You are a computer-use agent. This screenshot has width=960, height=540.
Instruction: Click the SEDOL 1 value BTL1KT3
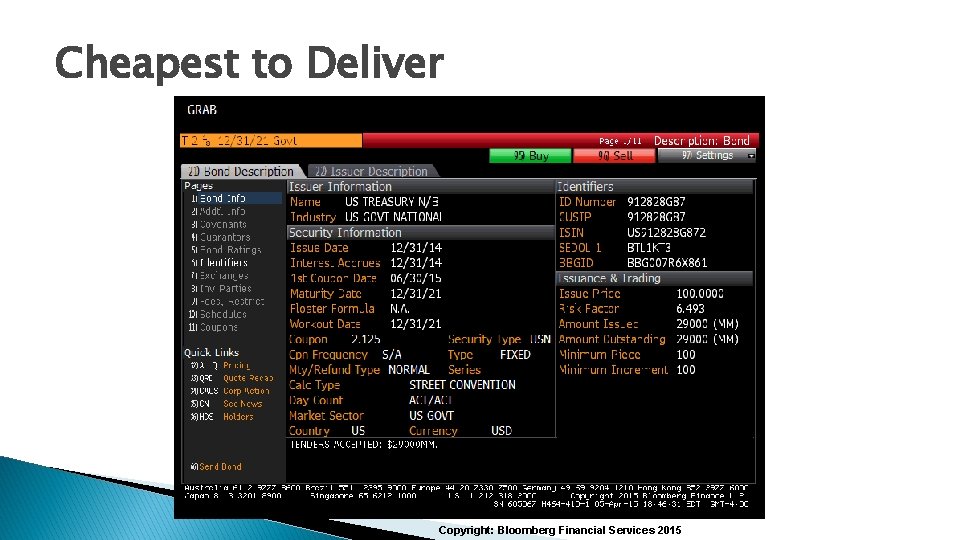point(649,248)
